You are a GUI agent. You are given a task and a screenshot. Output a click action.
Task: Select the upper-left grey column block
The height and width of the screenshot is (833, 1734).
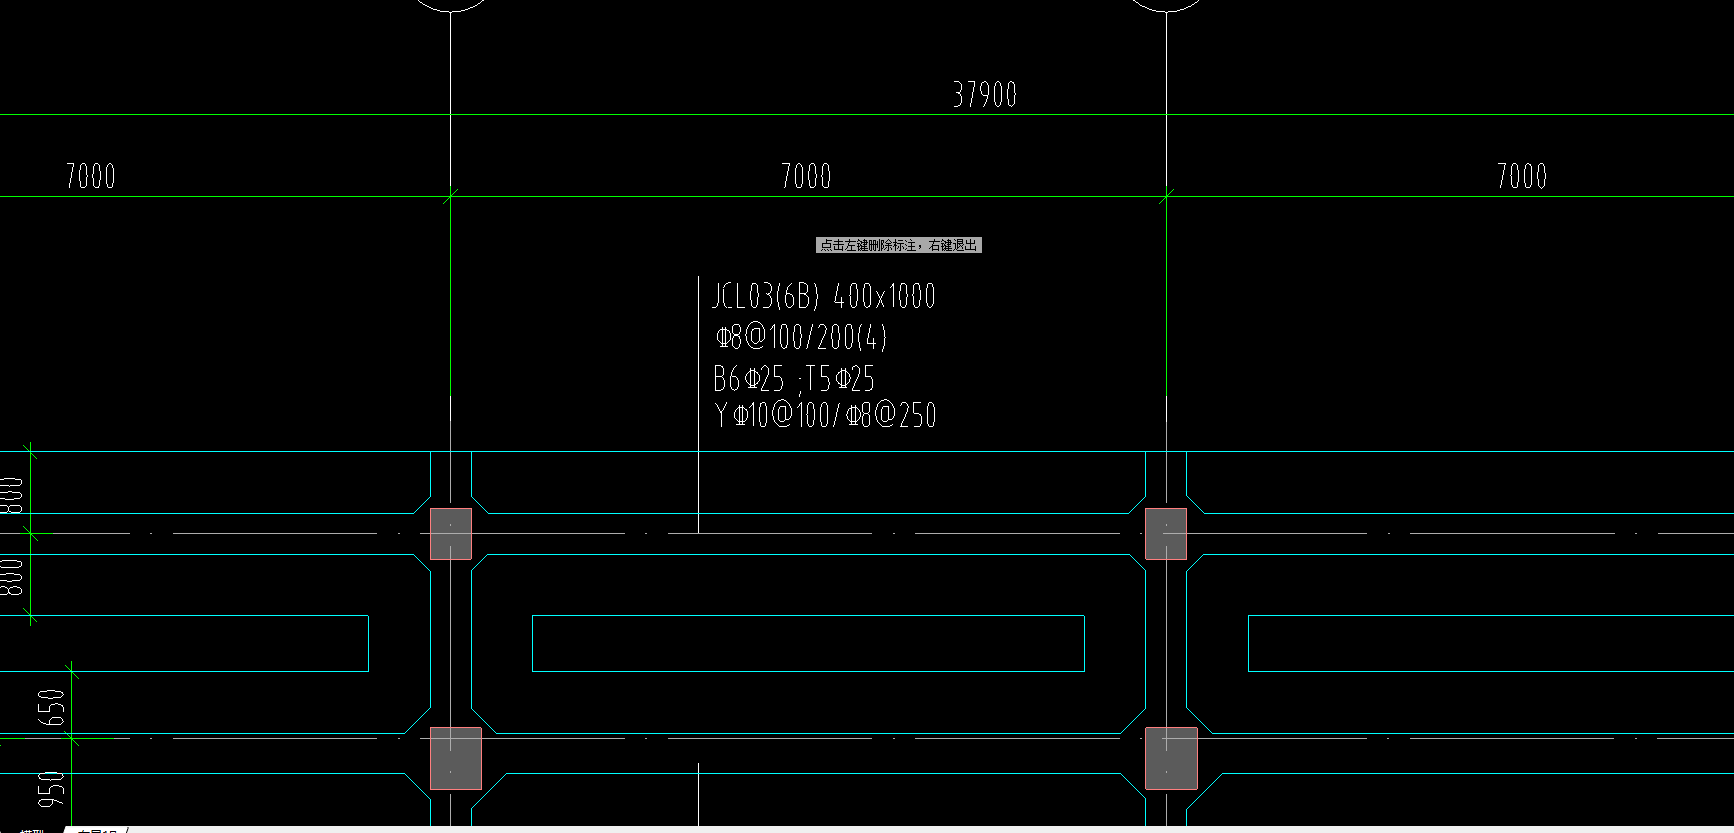pyautogui.click(x=451, y=534)
